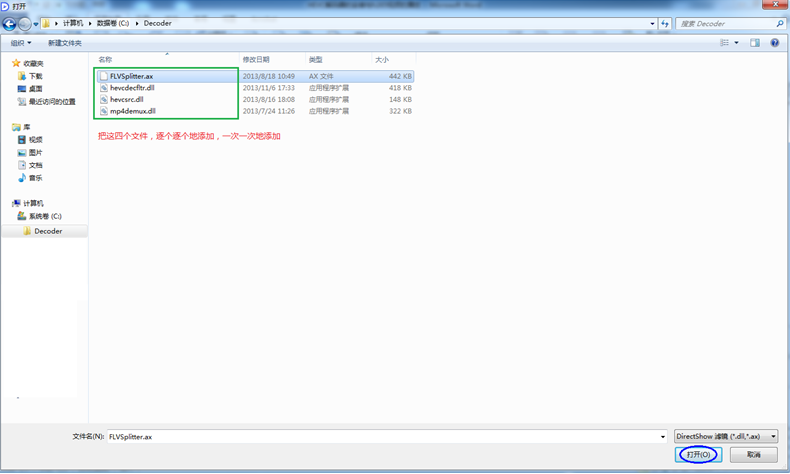Sort files by 修改日期 column header
This screenshot has width=790, height=474.
[x=255, y=60]
